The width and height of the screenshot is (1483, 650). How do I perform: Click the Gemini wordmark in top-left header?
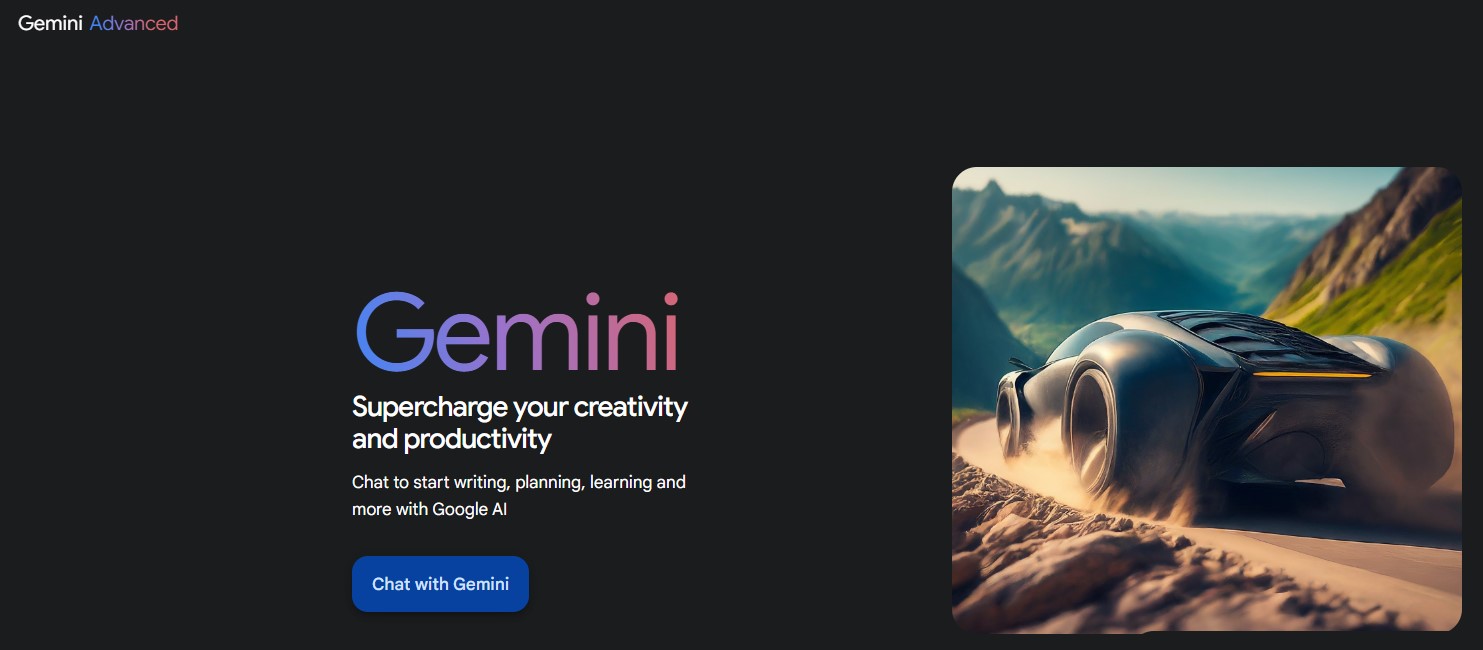[50, 23]
